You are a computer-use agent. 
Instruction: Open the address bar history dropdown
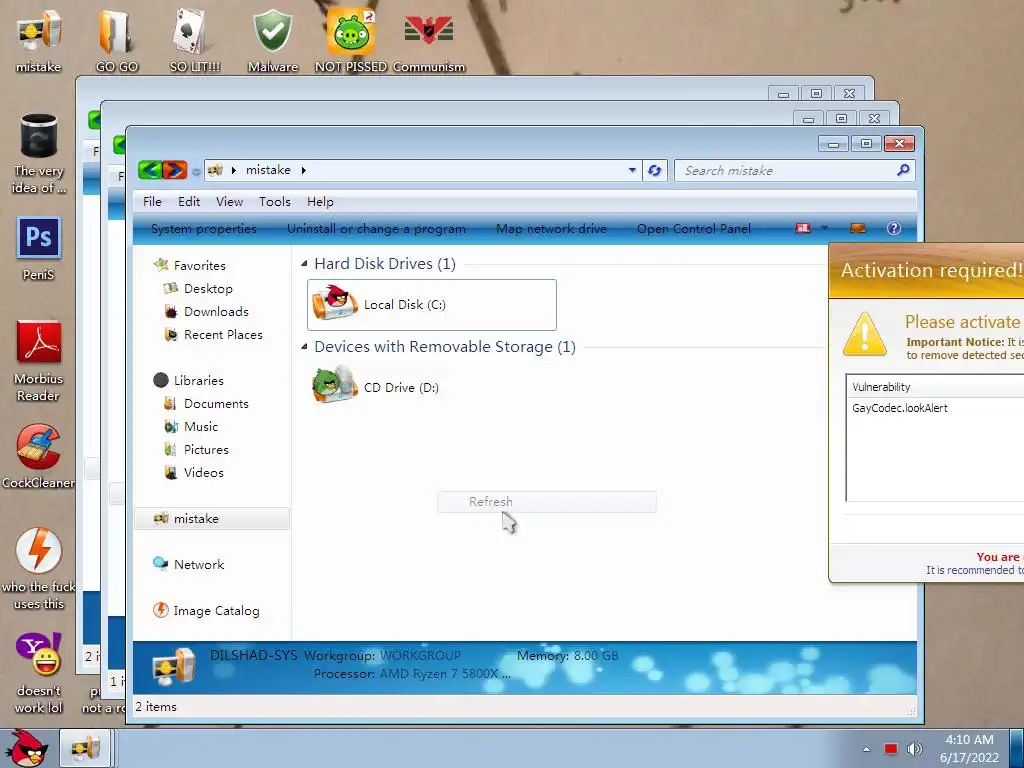pyautogui.click(x=632, y=170)
